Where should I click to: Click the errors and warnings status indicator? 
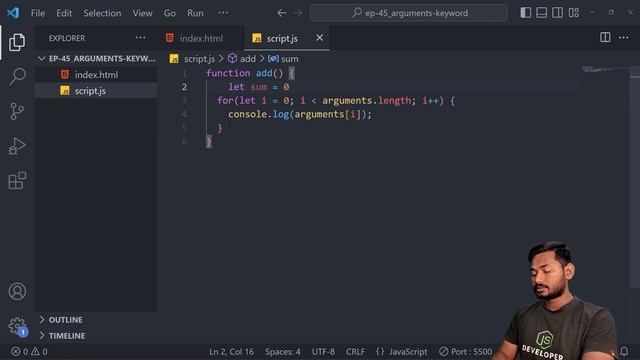pyautogui.click(x=29, y=351)
